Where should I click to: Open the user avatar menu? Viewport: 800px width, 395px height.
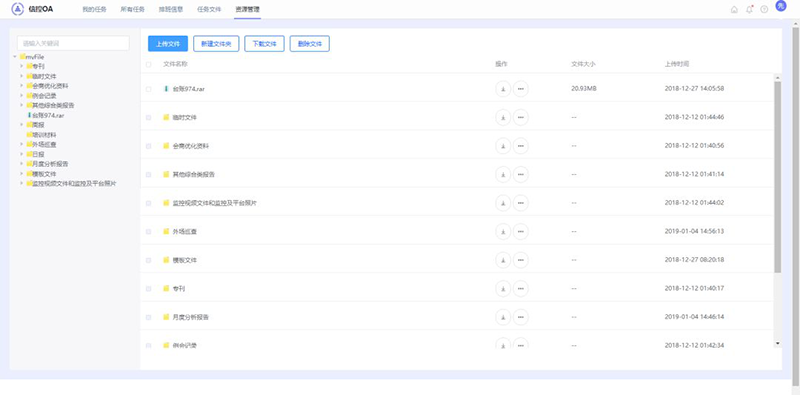tap(781, 6)
